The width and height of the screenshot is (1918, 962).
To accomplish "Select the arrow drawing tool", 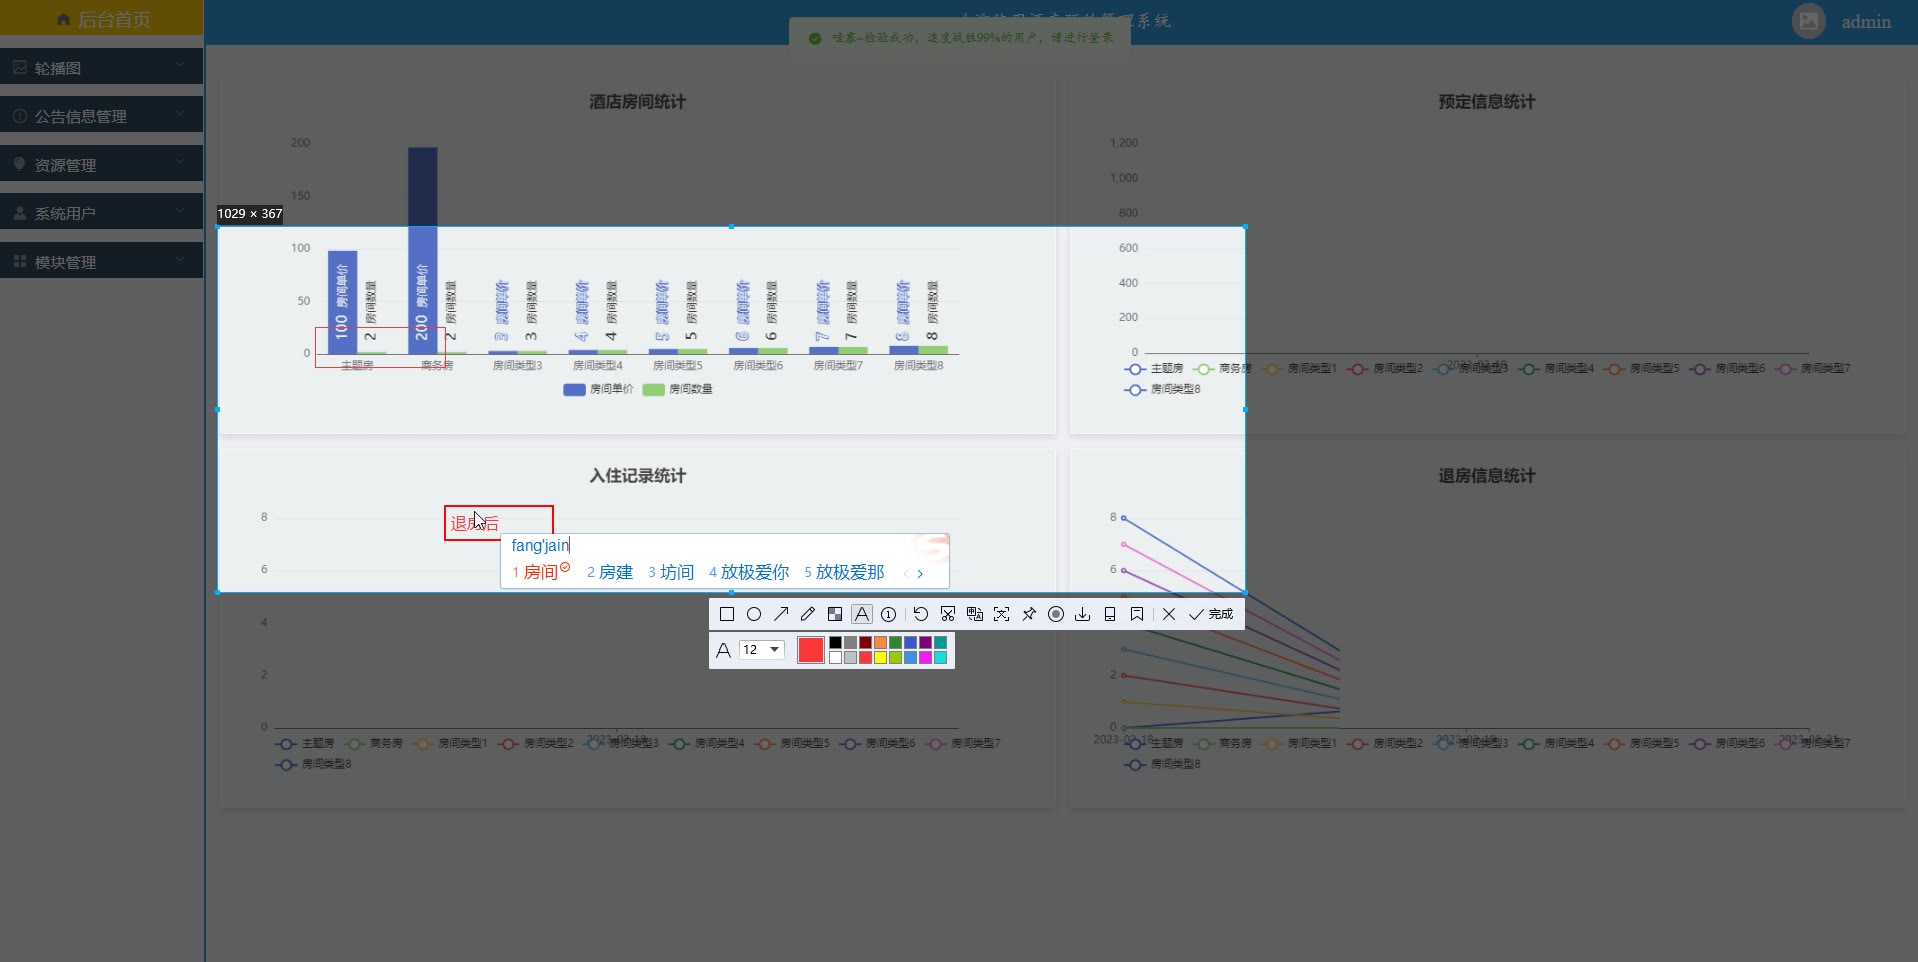I will tap(781, 614).
